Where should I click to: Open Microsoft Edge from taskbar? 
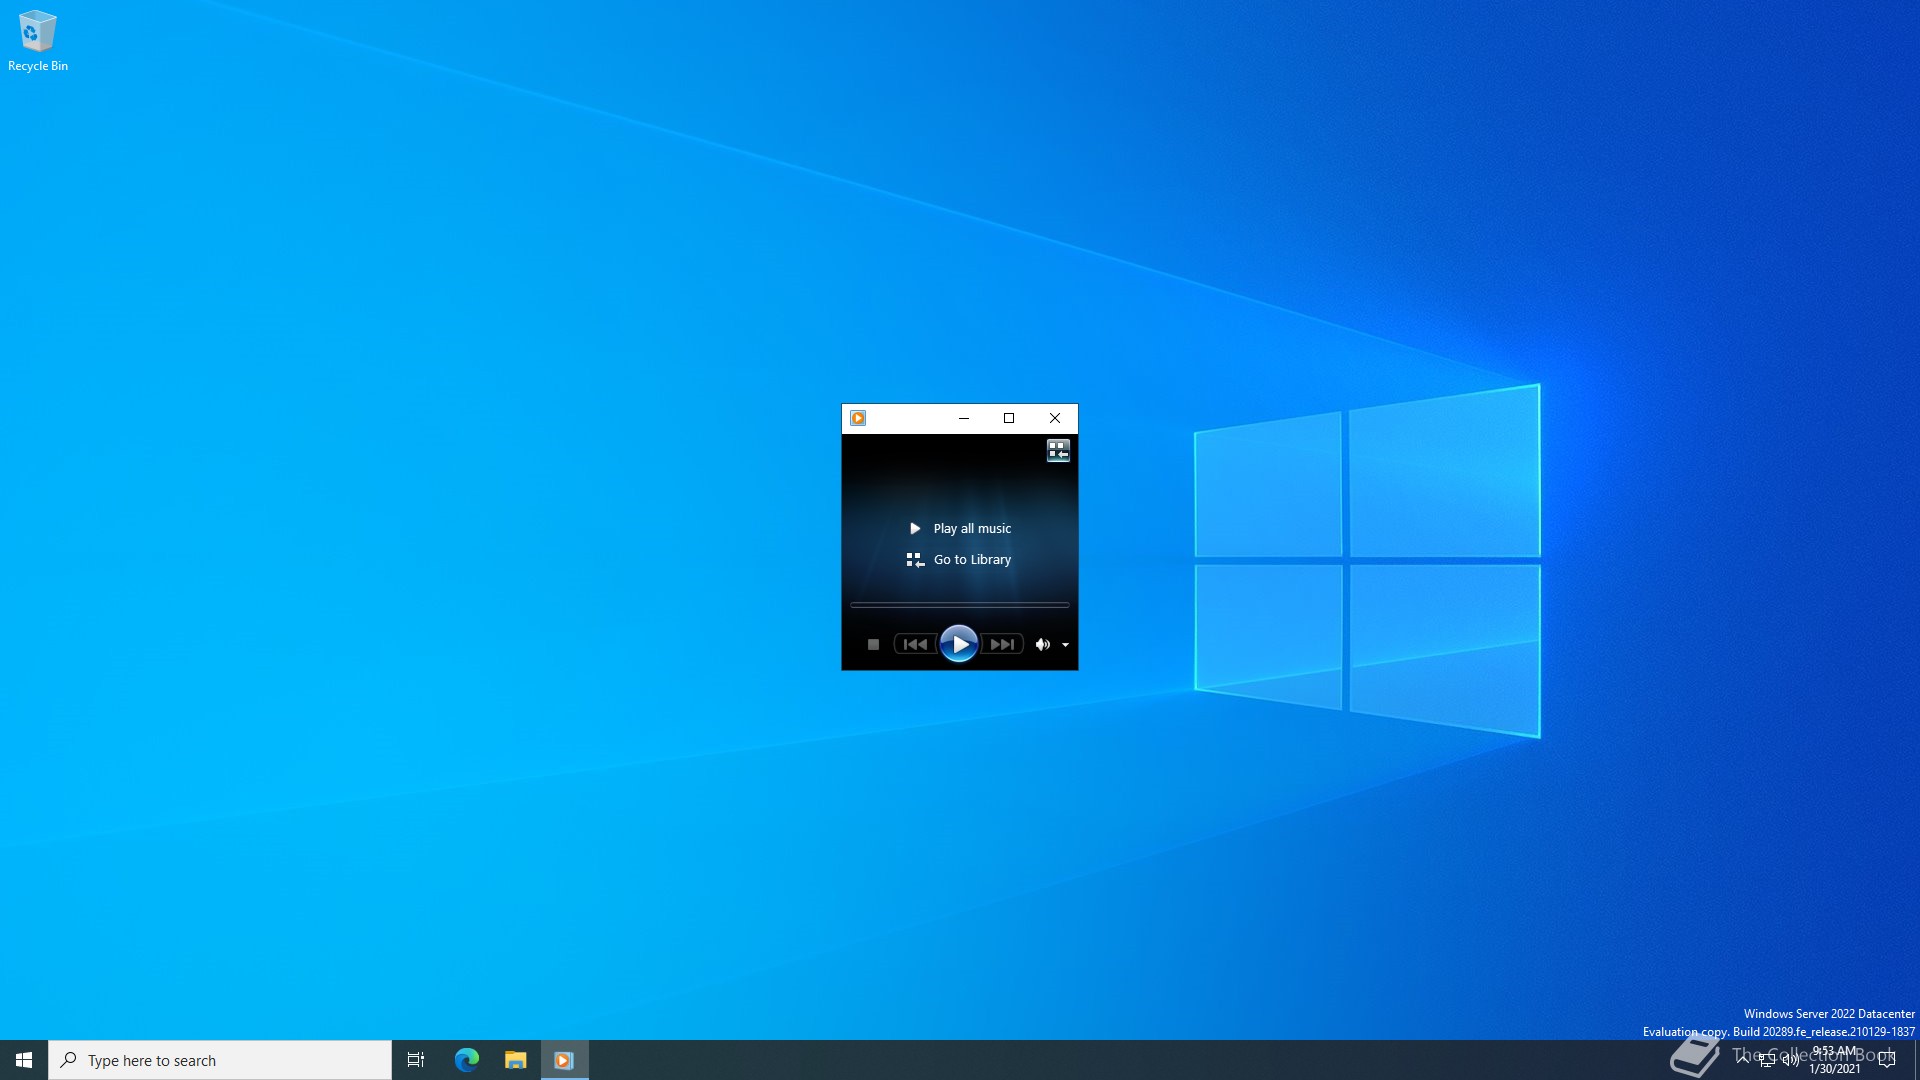pos(467,1060)
